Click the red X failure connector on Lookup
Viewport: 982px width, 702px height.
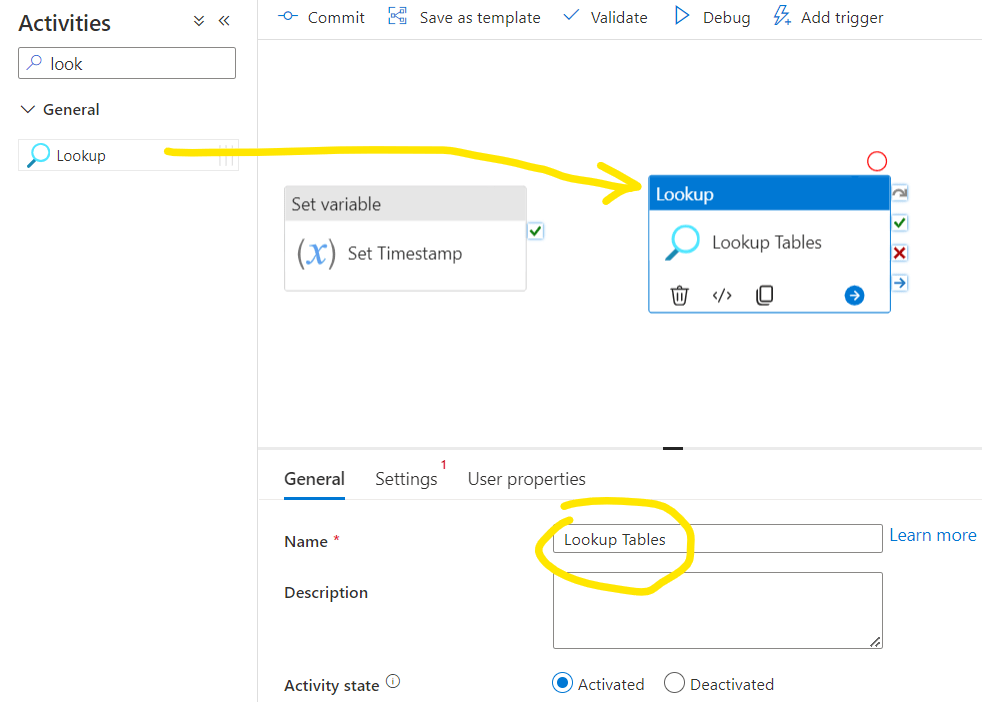(899, 253)
